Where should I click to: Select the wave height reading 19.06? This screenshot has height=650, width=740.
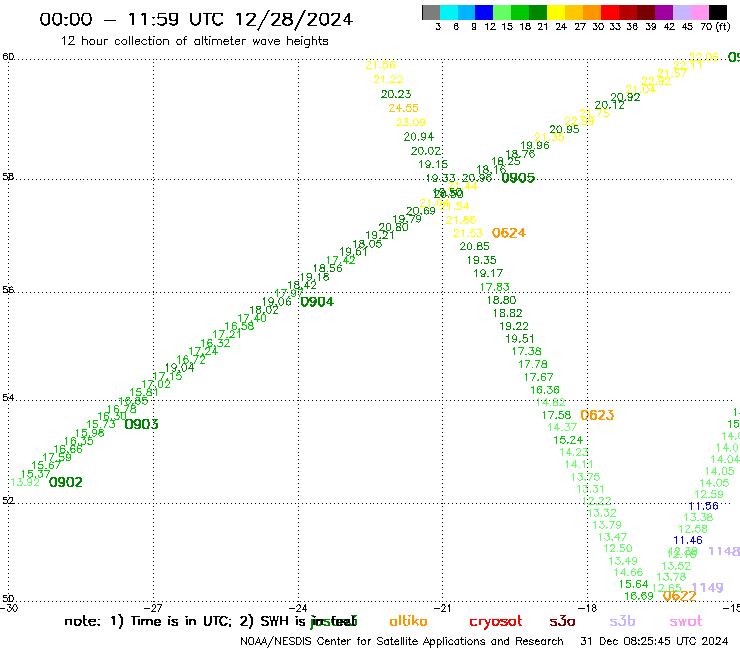277,302
